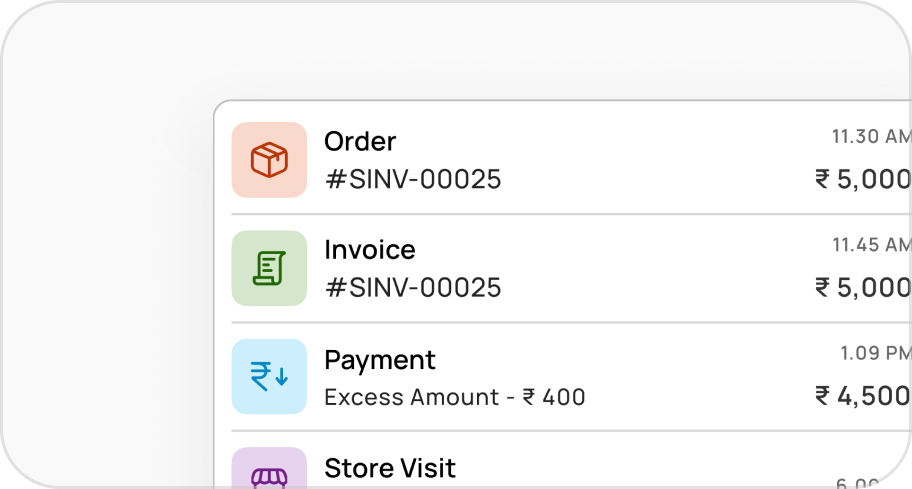Screen dimensions: 912x489
Task: Click the blue Payment rupee icon
Action: pyautogui.click(x=269, y=377)
